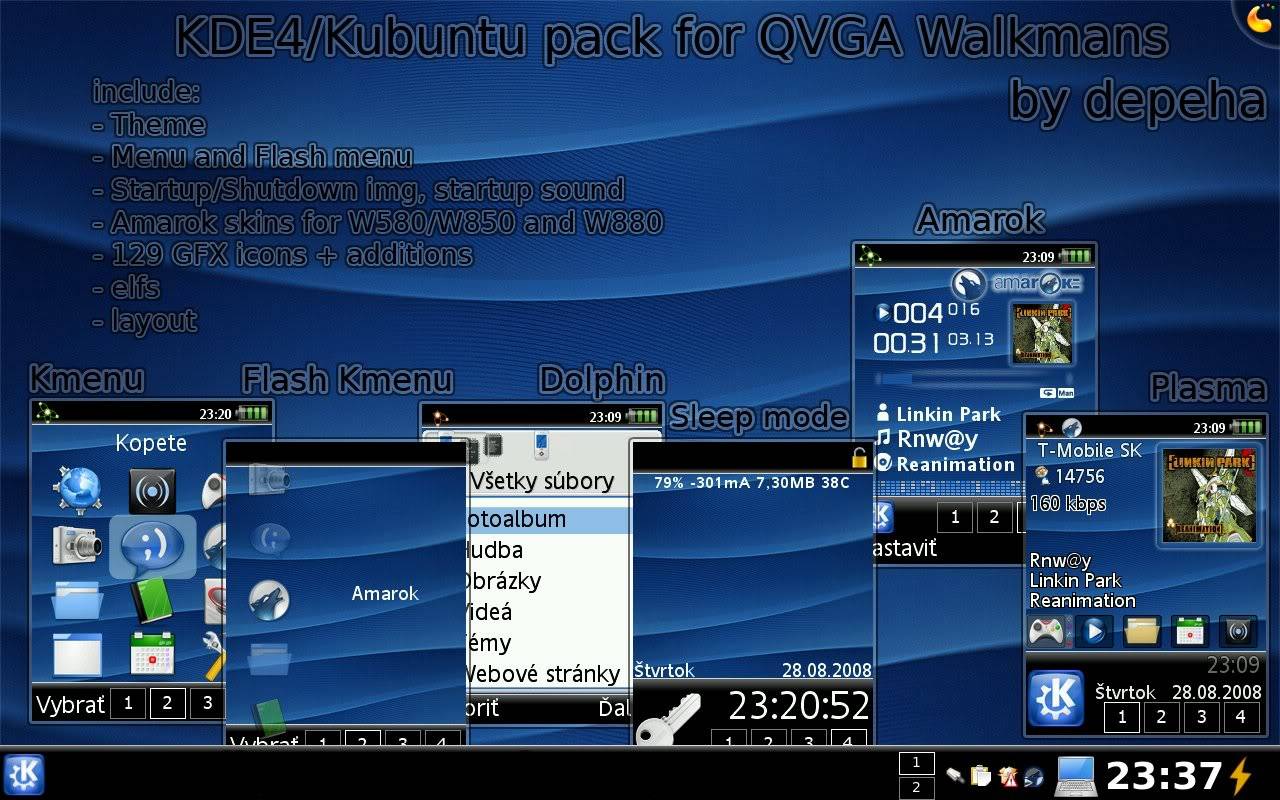The image size is (1280, 800).
Task: Select the Videá folder in Dolphin
Action: tap(490, 612)
